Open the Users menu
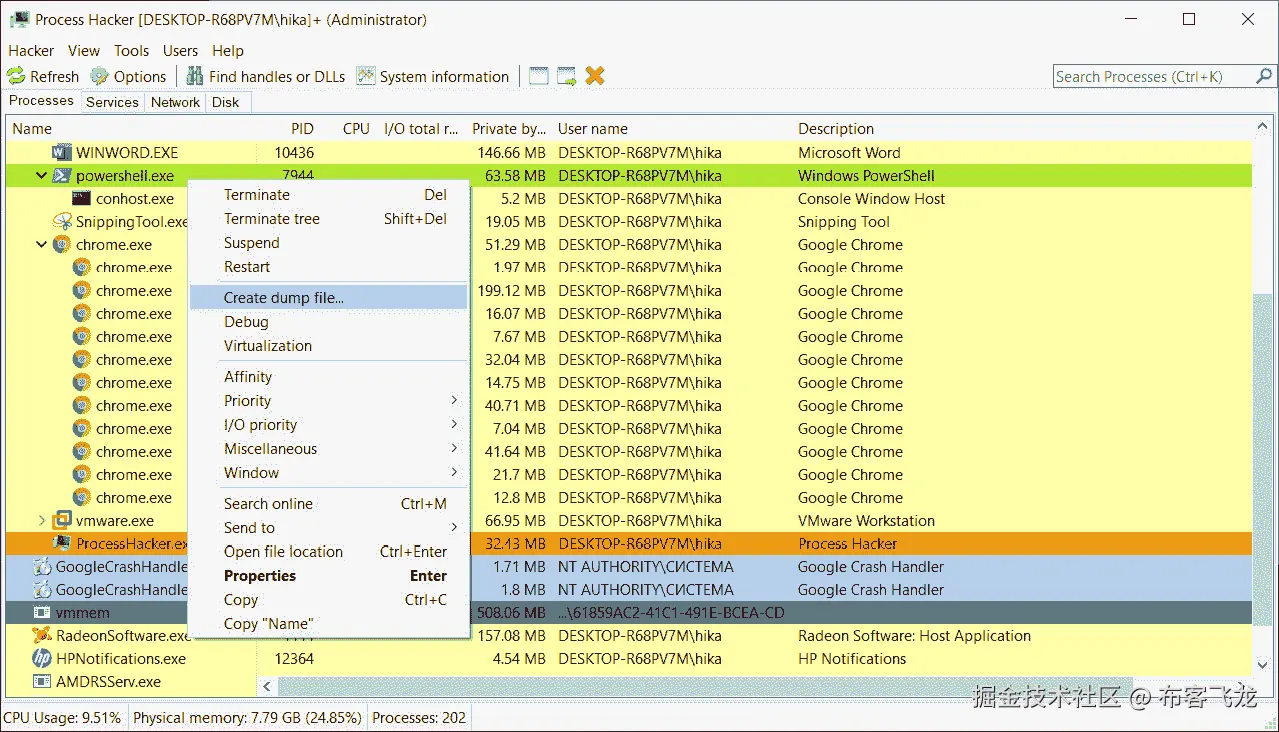 [180, 51]
